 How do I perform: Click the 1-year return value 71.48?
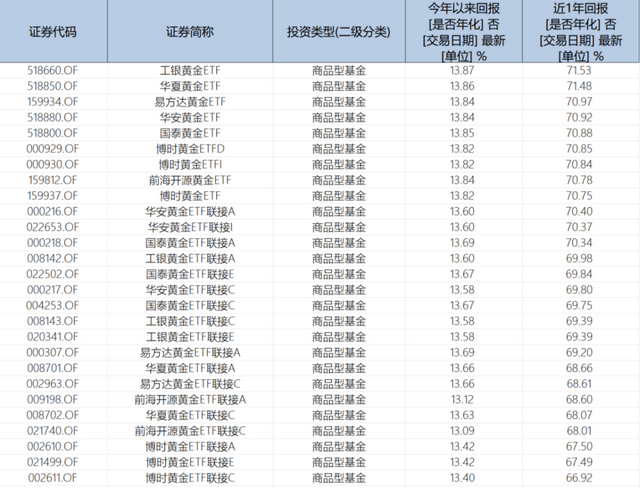click(579, 86)
